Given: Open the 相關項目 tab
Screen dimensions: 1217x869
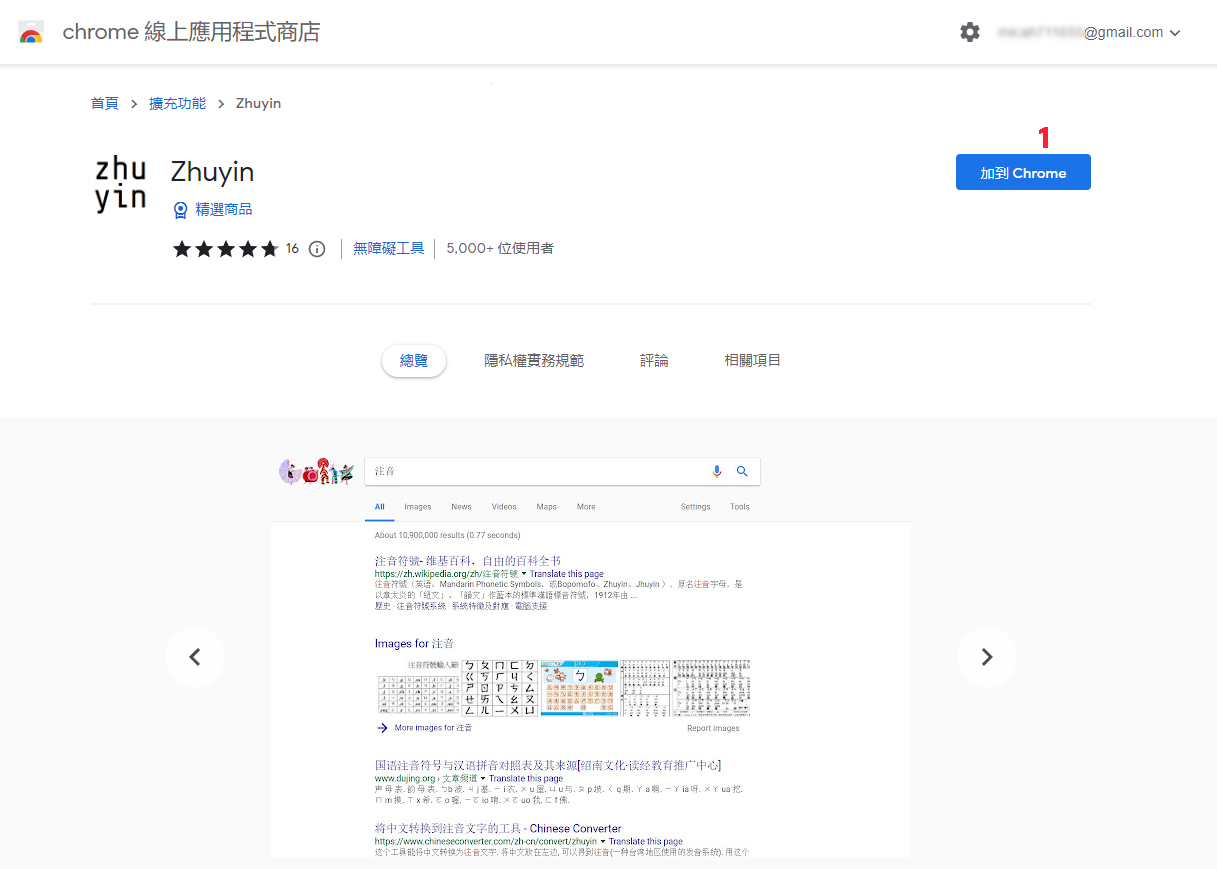Looking at the screenshot, I should [x=753, y=360].
